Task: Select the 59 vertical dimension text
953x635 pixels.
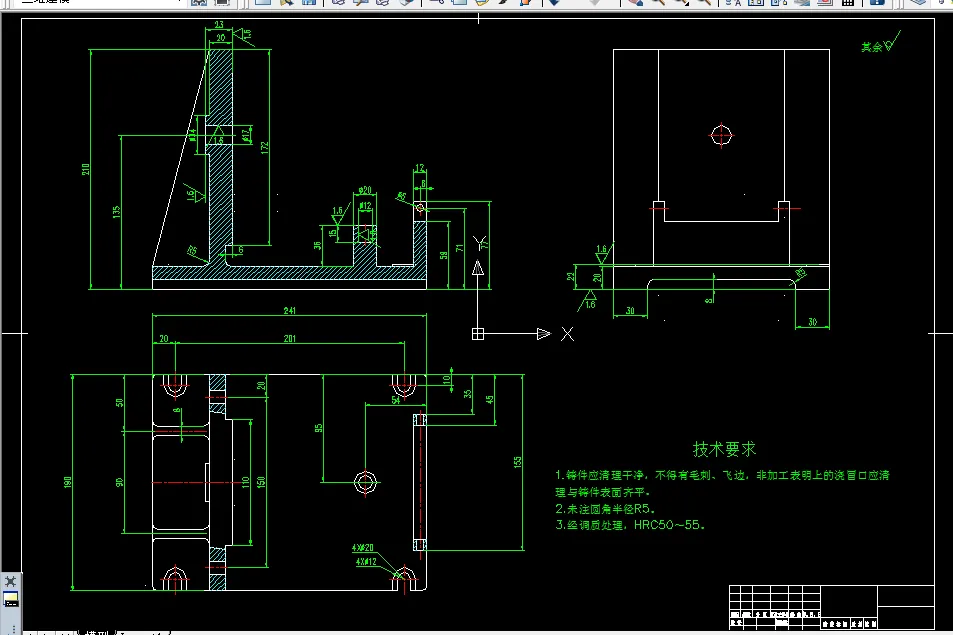Action: (444, 255)
